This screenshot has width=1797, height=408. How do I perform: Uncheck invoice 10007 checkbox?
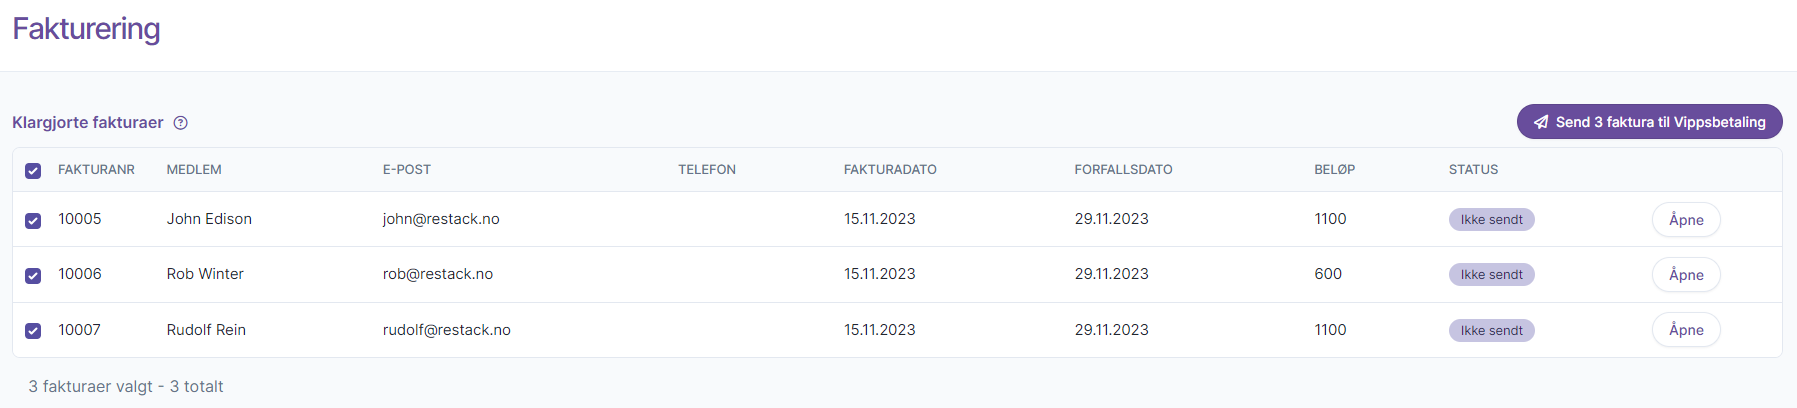click(x=33, y=331)
